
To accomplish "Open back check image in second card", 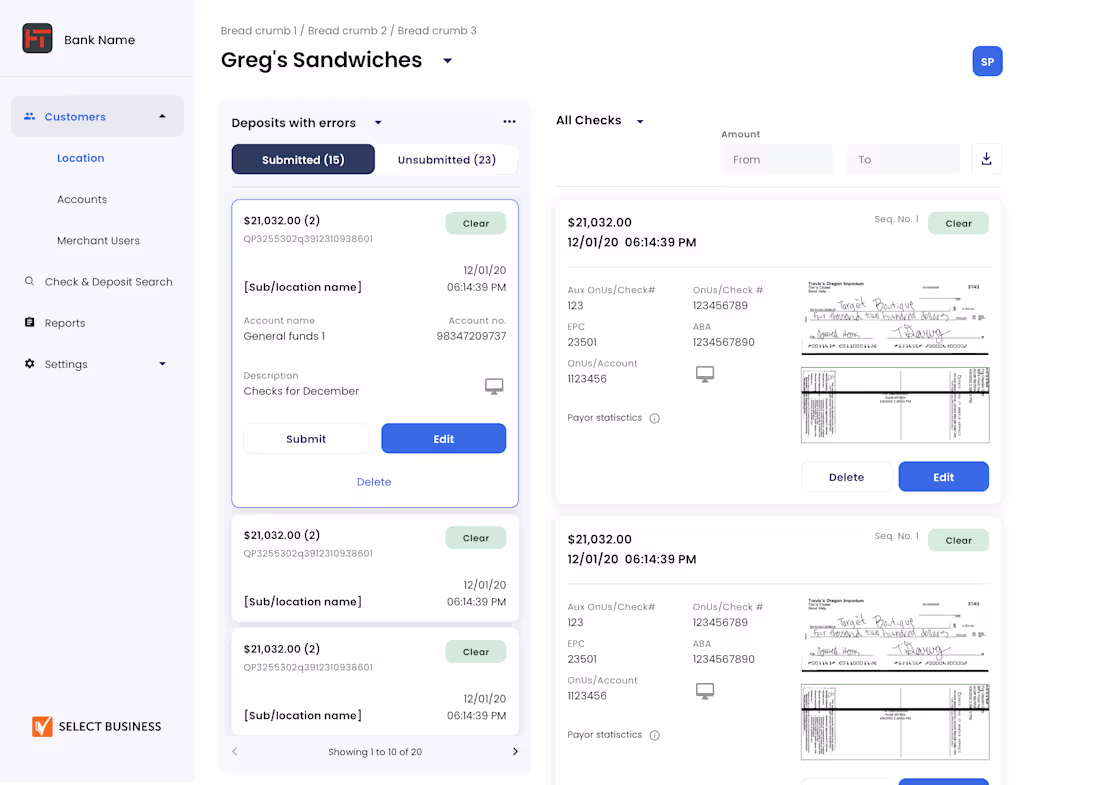I will click(895, 722).
